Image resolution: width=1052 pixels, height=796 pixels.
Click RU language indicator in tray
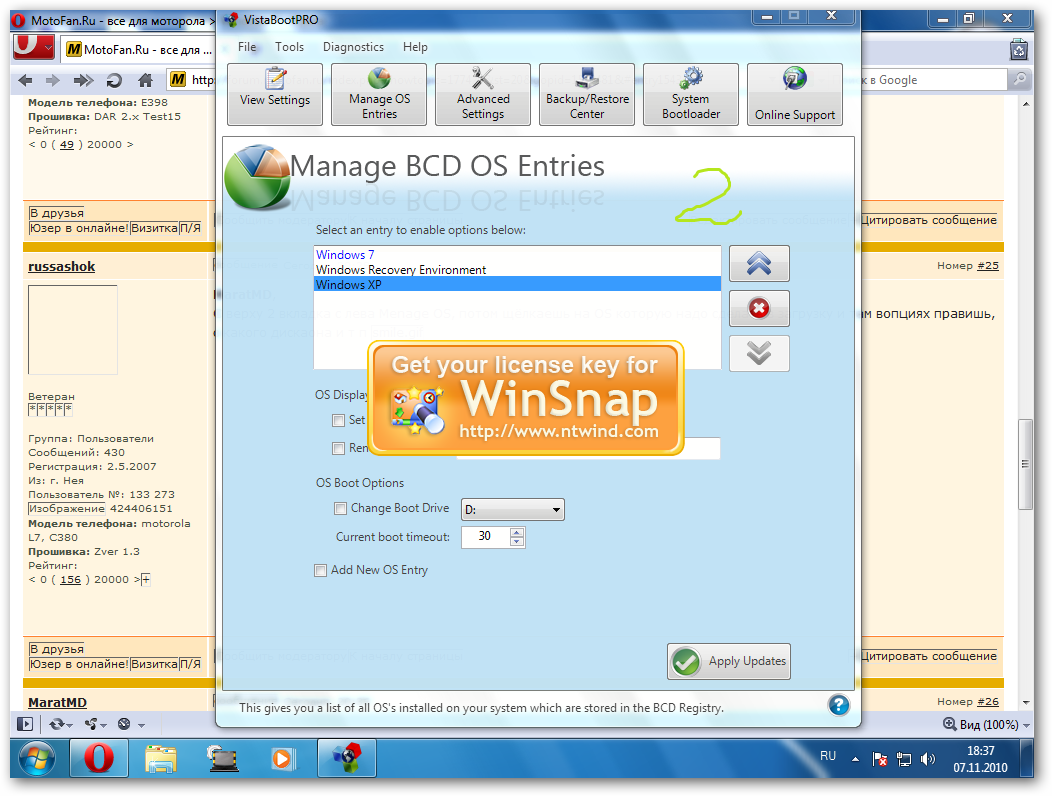(828, 756)
